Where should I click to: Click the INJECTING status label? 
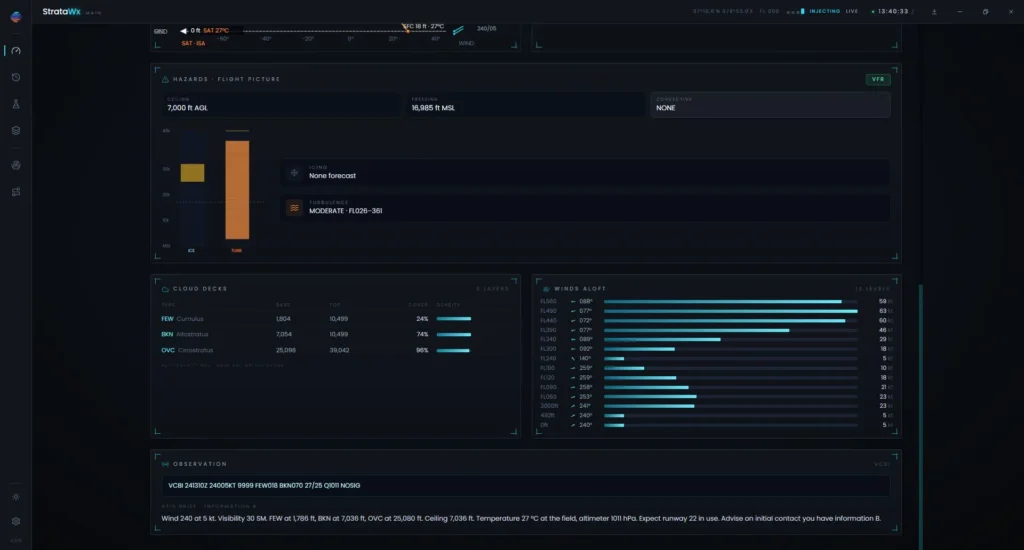[x=825, y=12]
